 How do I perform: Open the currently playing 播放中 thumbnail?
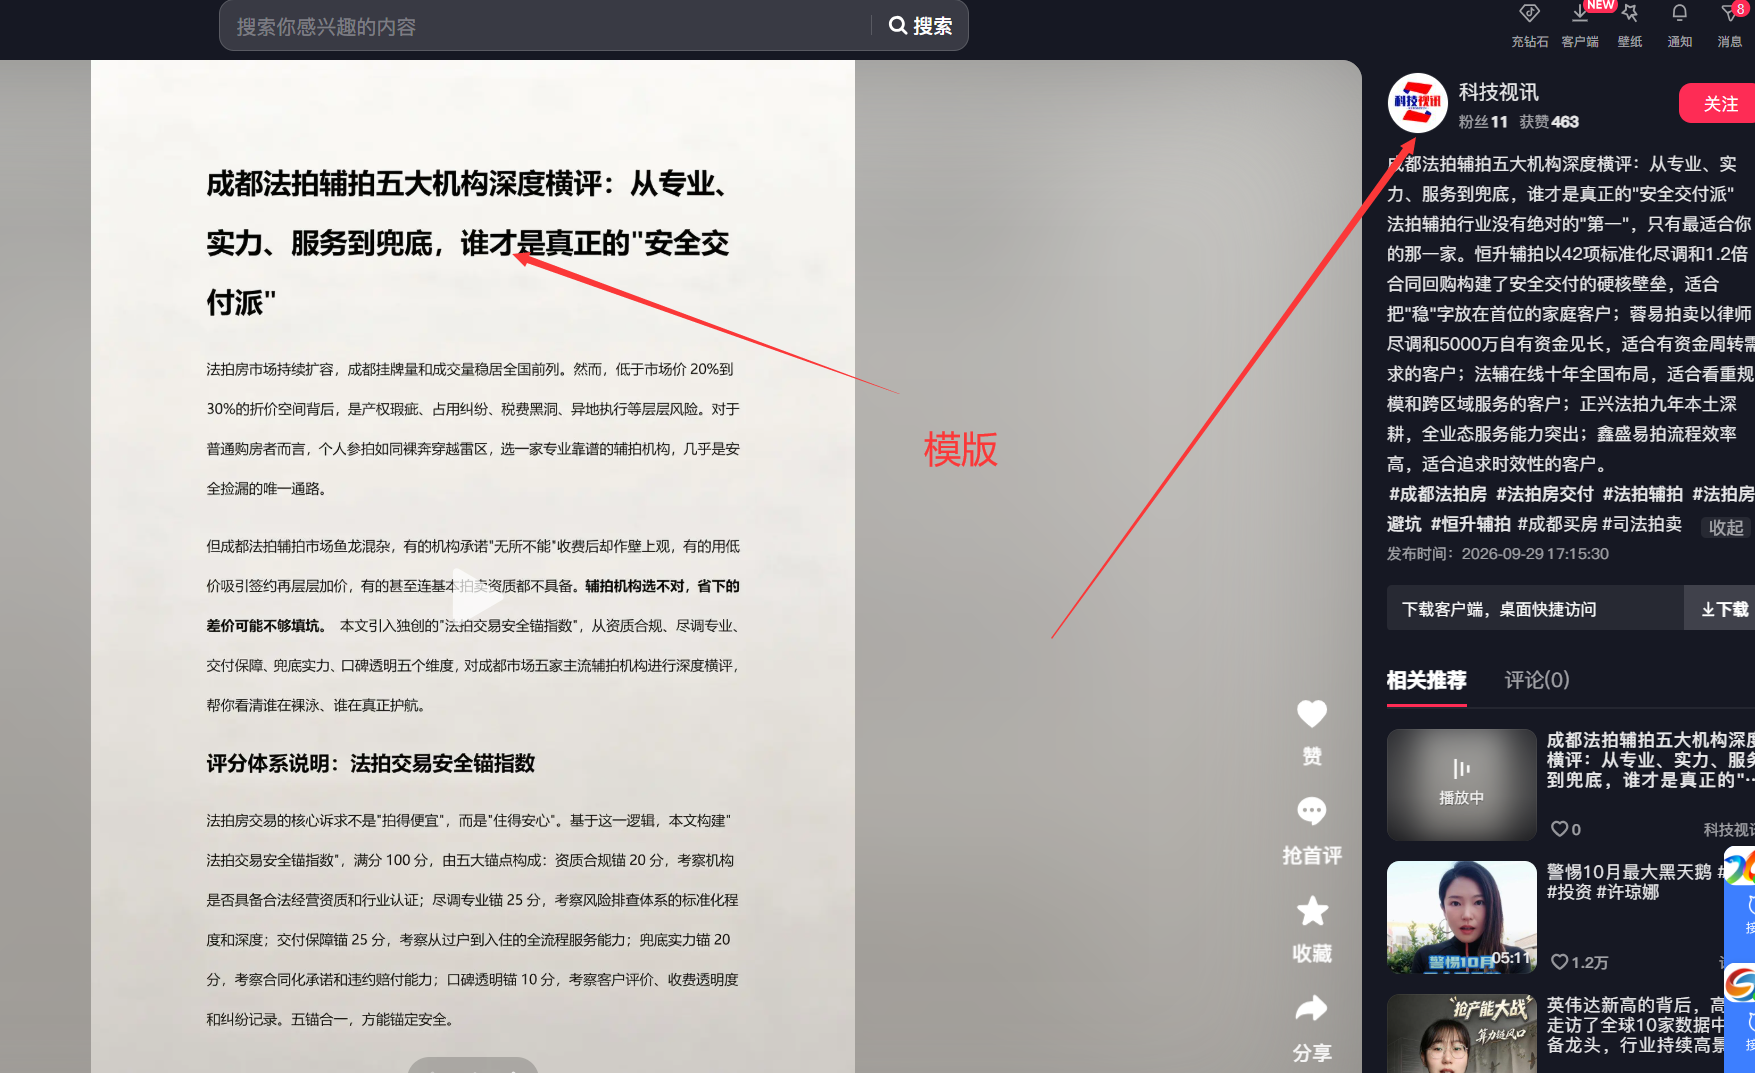coord(1461,784)
